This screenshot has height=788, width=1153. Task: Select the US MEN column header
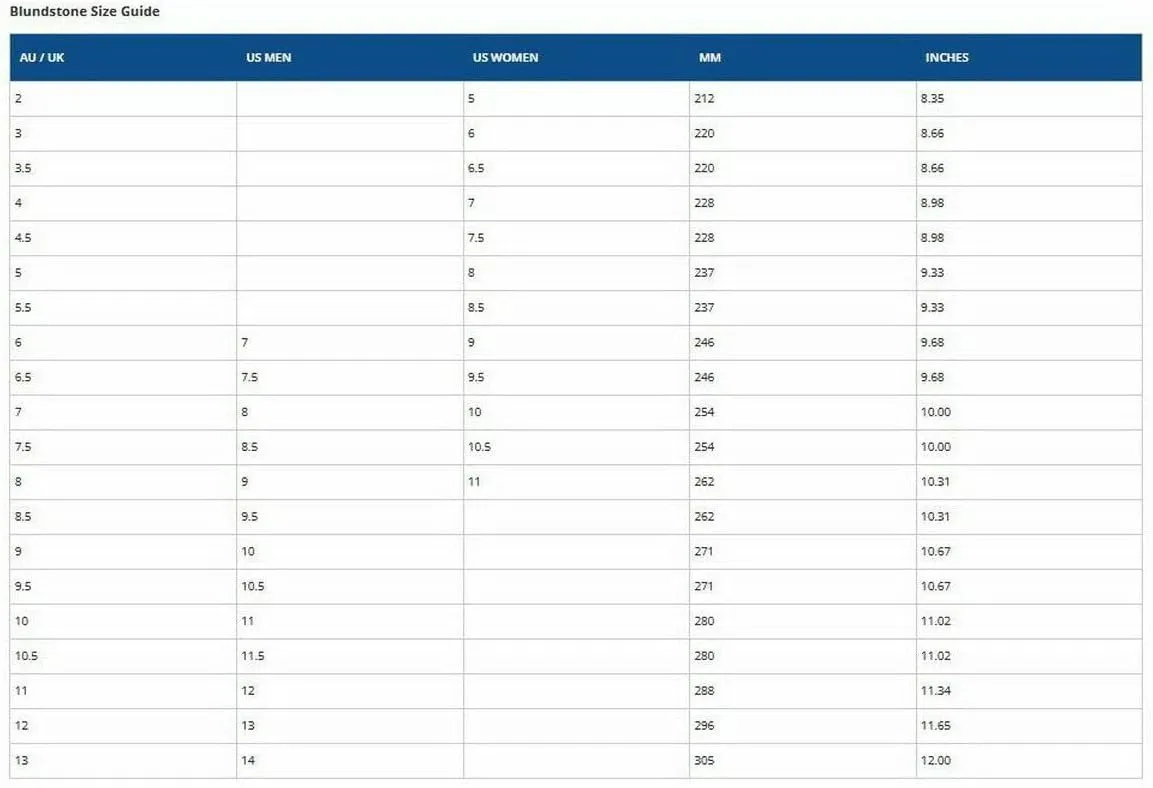pyautogui.click(x=268, y=57)
